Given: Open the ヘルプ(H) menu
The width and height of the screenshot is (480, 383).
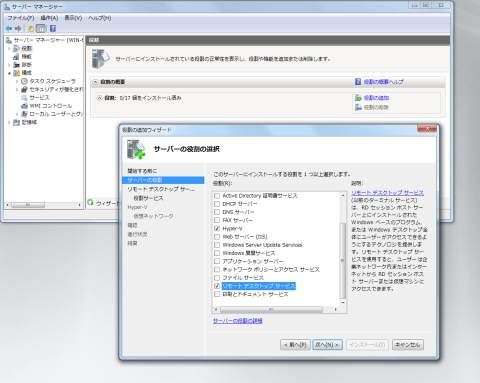Looking at the screenshot, I should [99, 18].
